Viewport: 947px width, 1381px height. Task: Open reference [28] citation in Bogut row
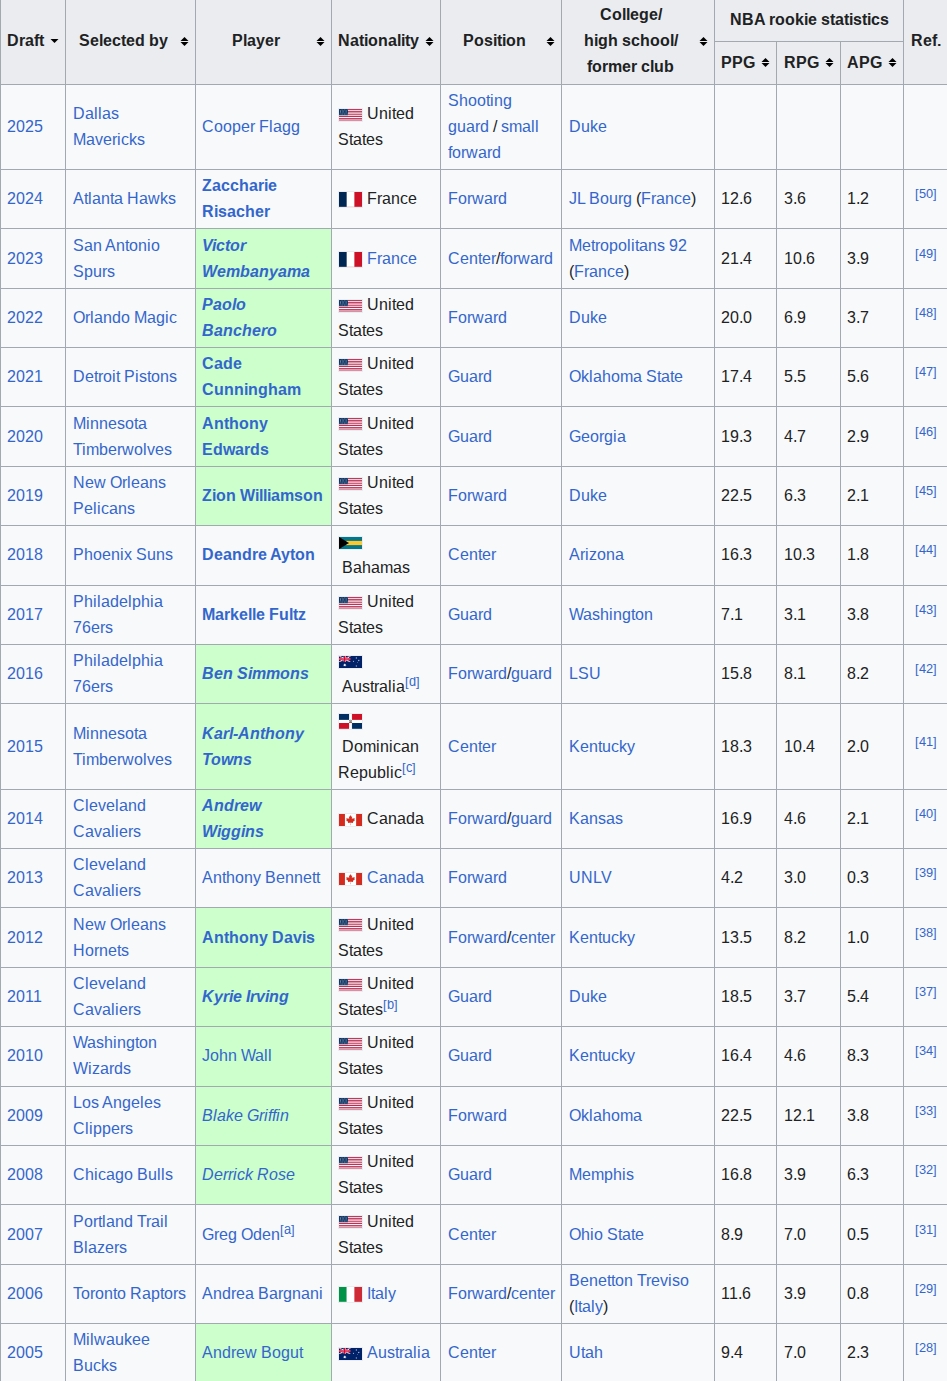point(926,1348)
